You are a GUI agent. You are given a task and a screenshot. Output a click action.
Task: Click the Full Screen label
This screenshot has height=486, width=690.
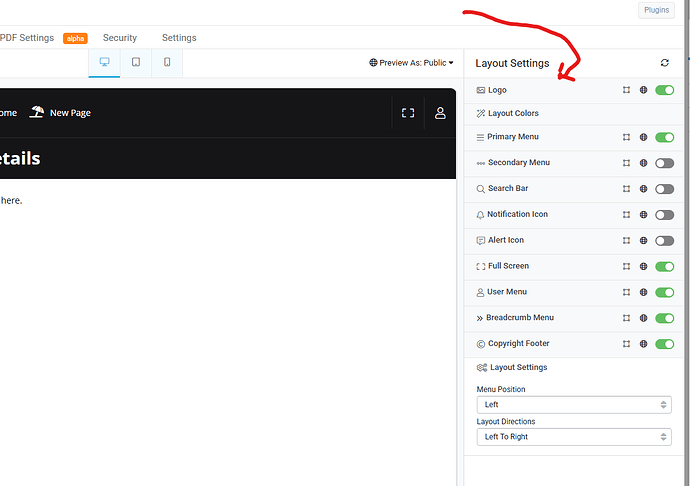tap(508, 266)
